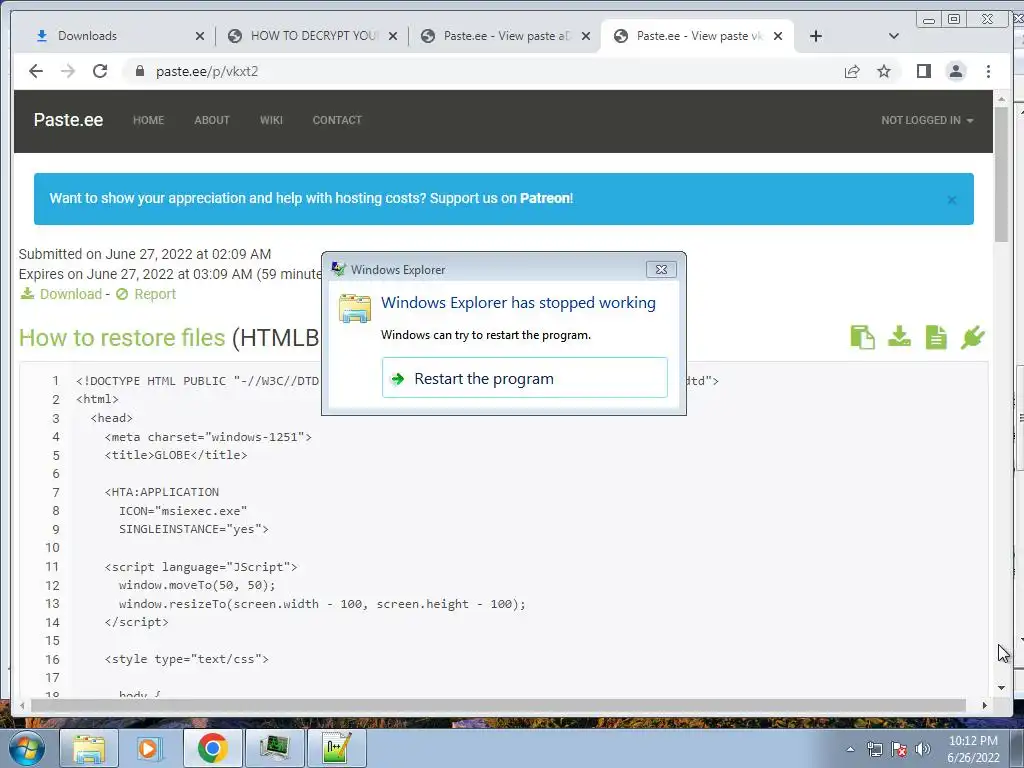This screenshot has width=1024, height=768.
Task: Dismiss the Patreon support banner
Action: (x=952, y=199)
